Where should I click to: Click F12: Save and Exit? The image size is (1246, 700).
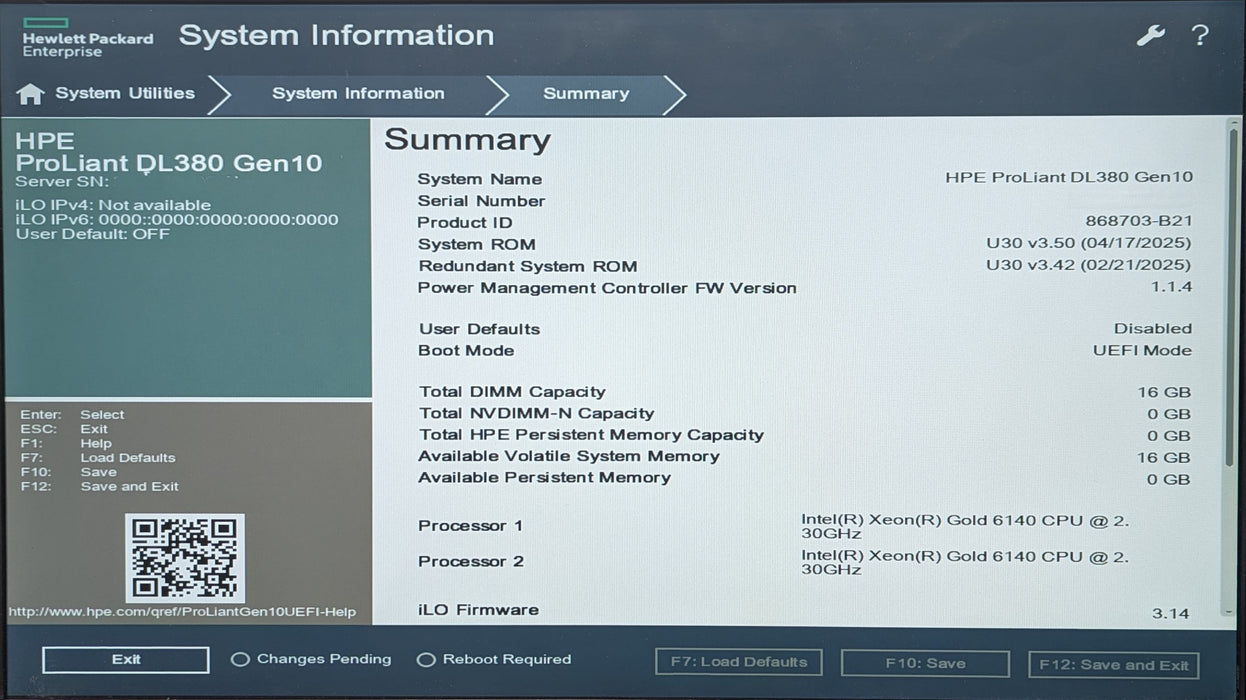(x=1113, y=664)
